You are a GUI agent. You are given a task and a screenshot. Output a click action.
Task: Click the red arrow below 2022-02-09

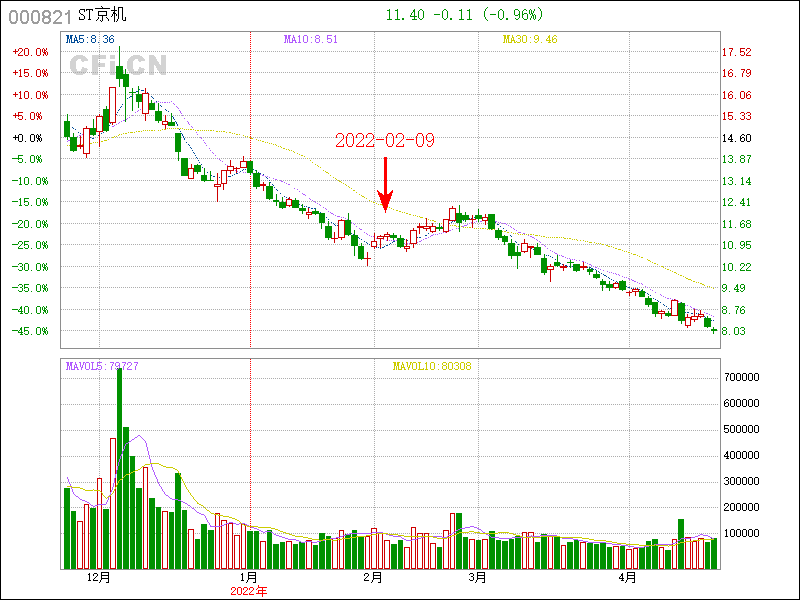[x=385, y=183]
